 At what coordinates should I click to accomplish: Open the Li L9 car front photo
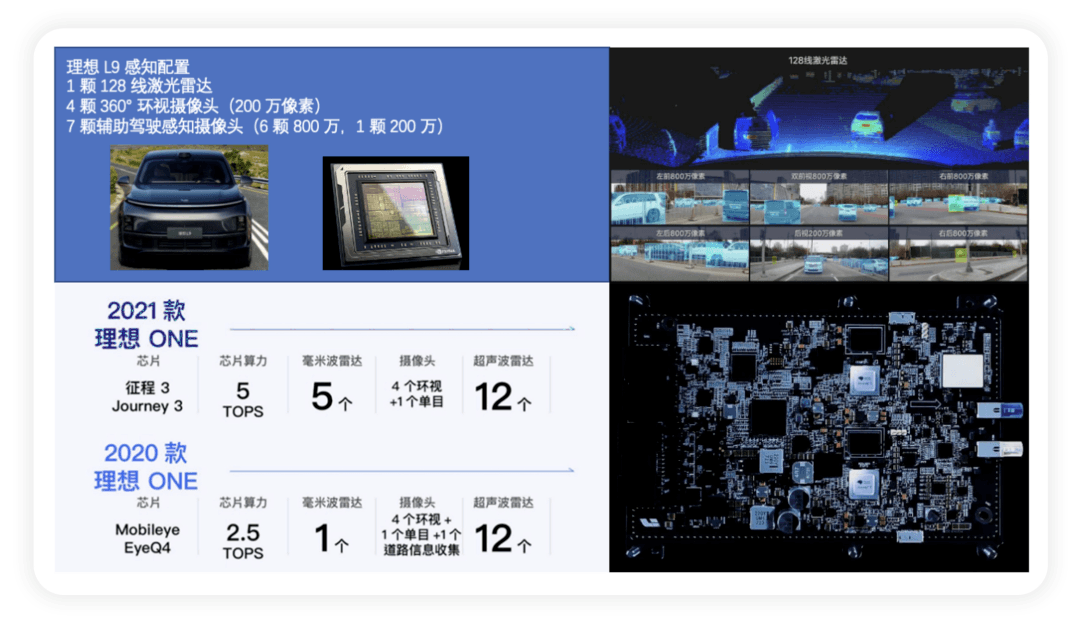tap(189, 207)
